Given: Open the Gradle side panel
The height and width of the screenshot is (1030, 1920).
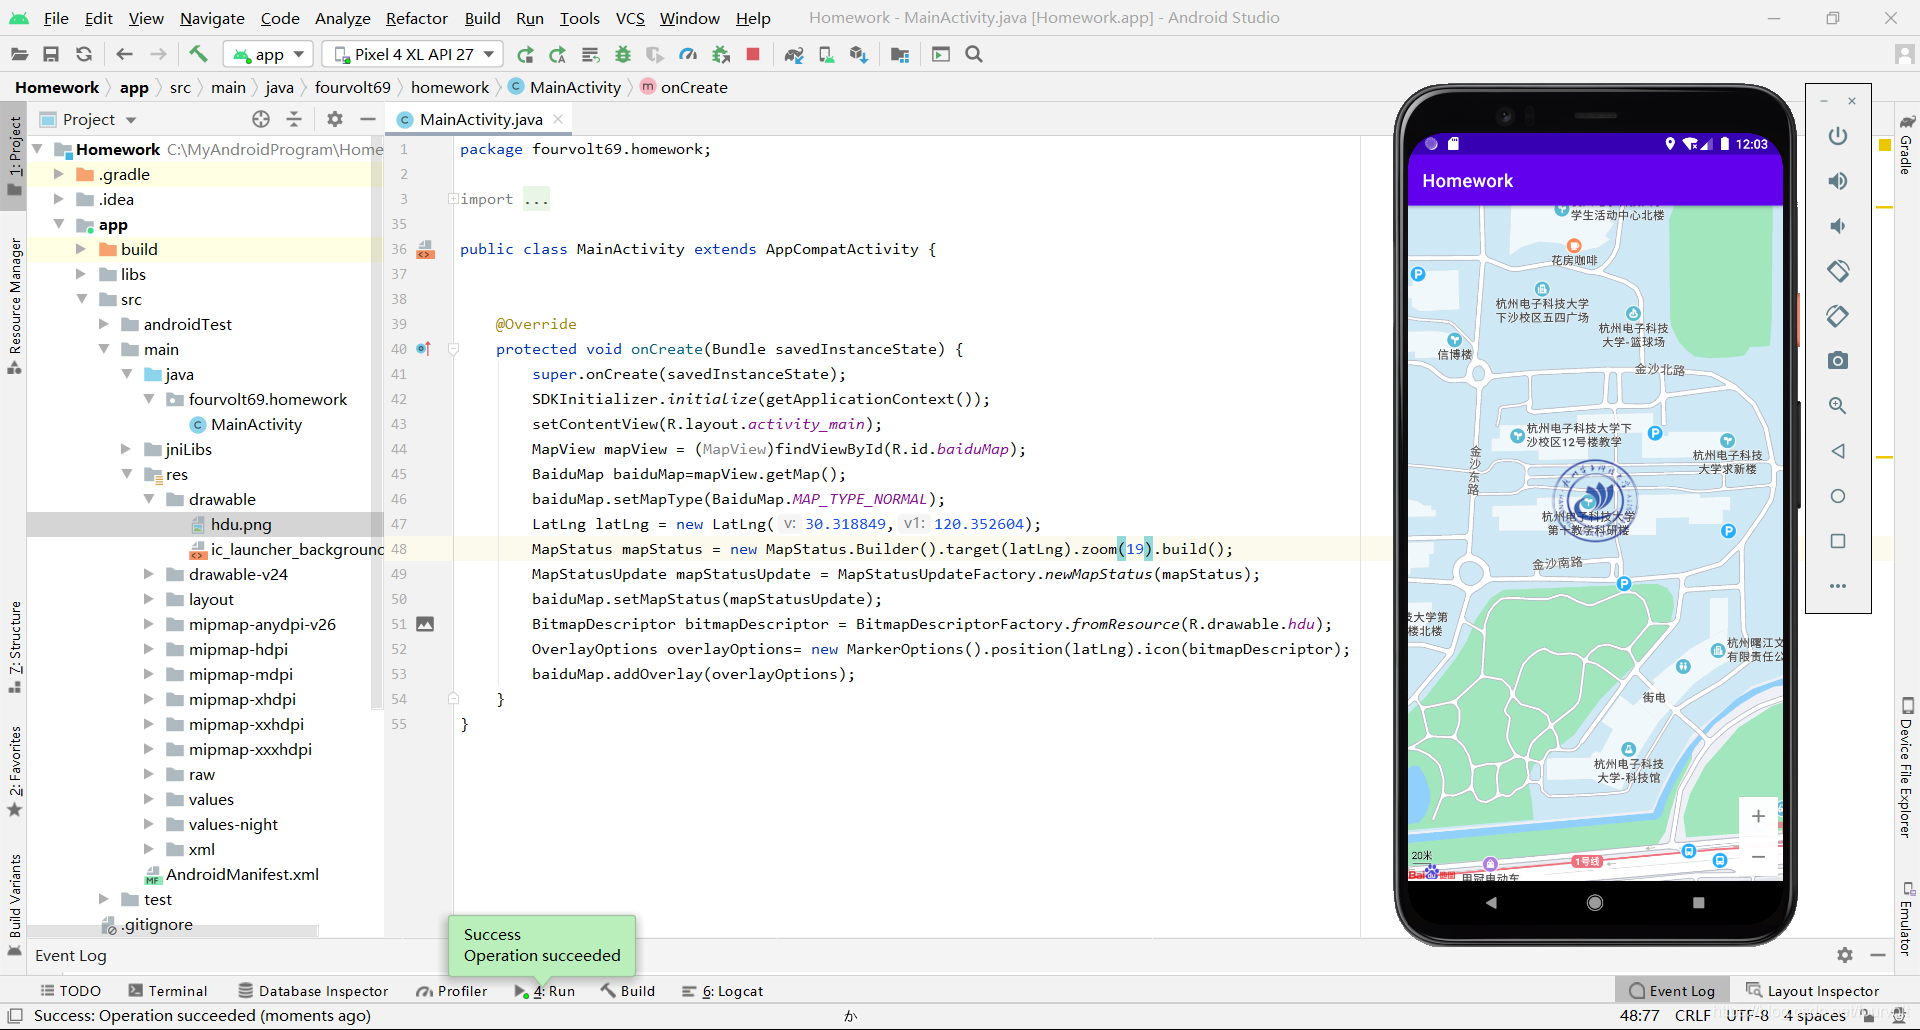Looking at the screenshot, I should pyautogui.click(x=1906, y=145).
